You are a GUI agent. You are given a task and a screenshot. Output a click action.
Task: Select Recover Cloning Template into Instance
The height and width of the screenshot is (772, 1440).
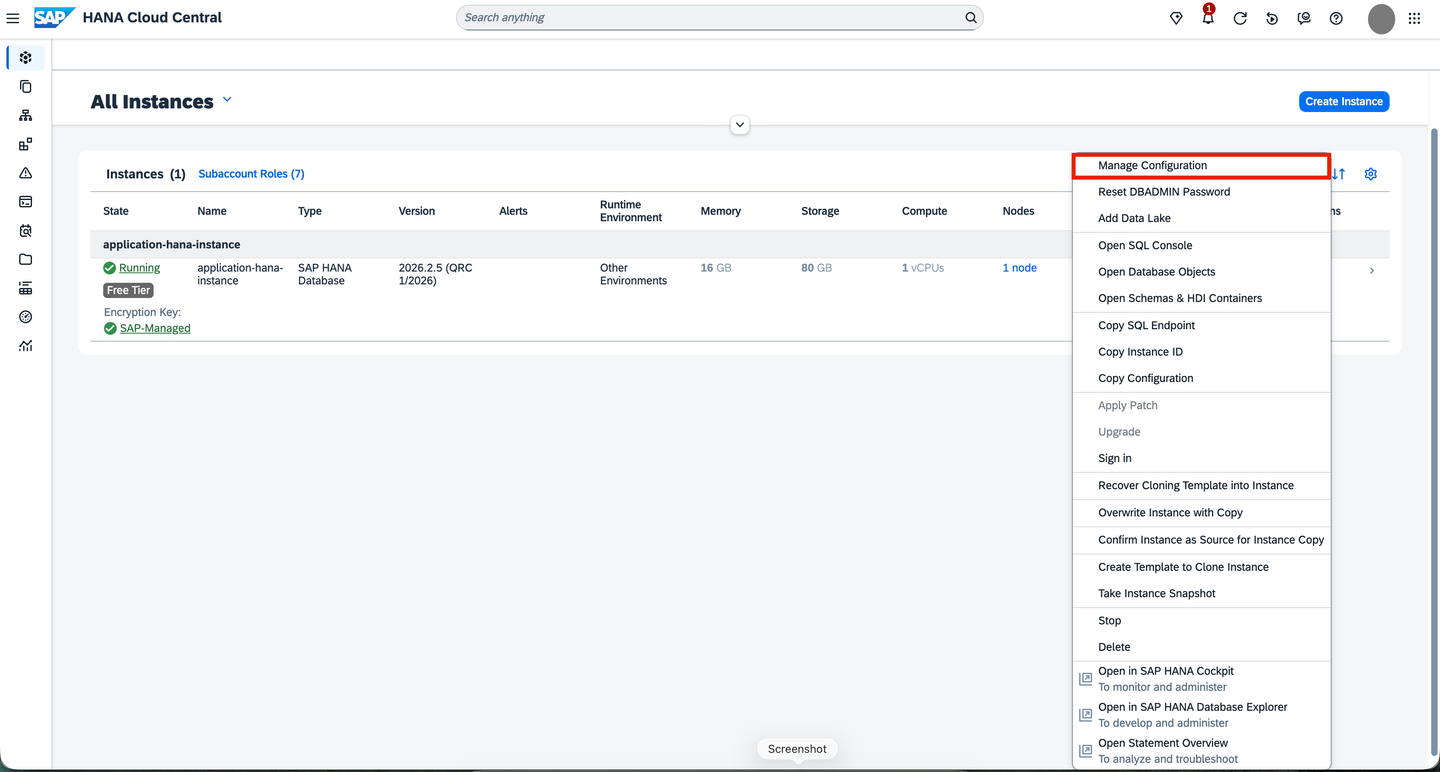pyautogui.click(x=1201, y=485)
